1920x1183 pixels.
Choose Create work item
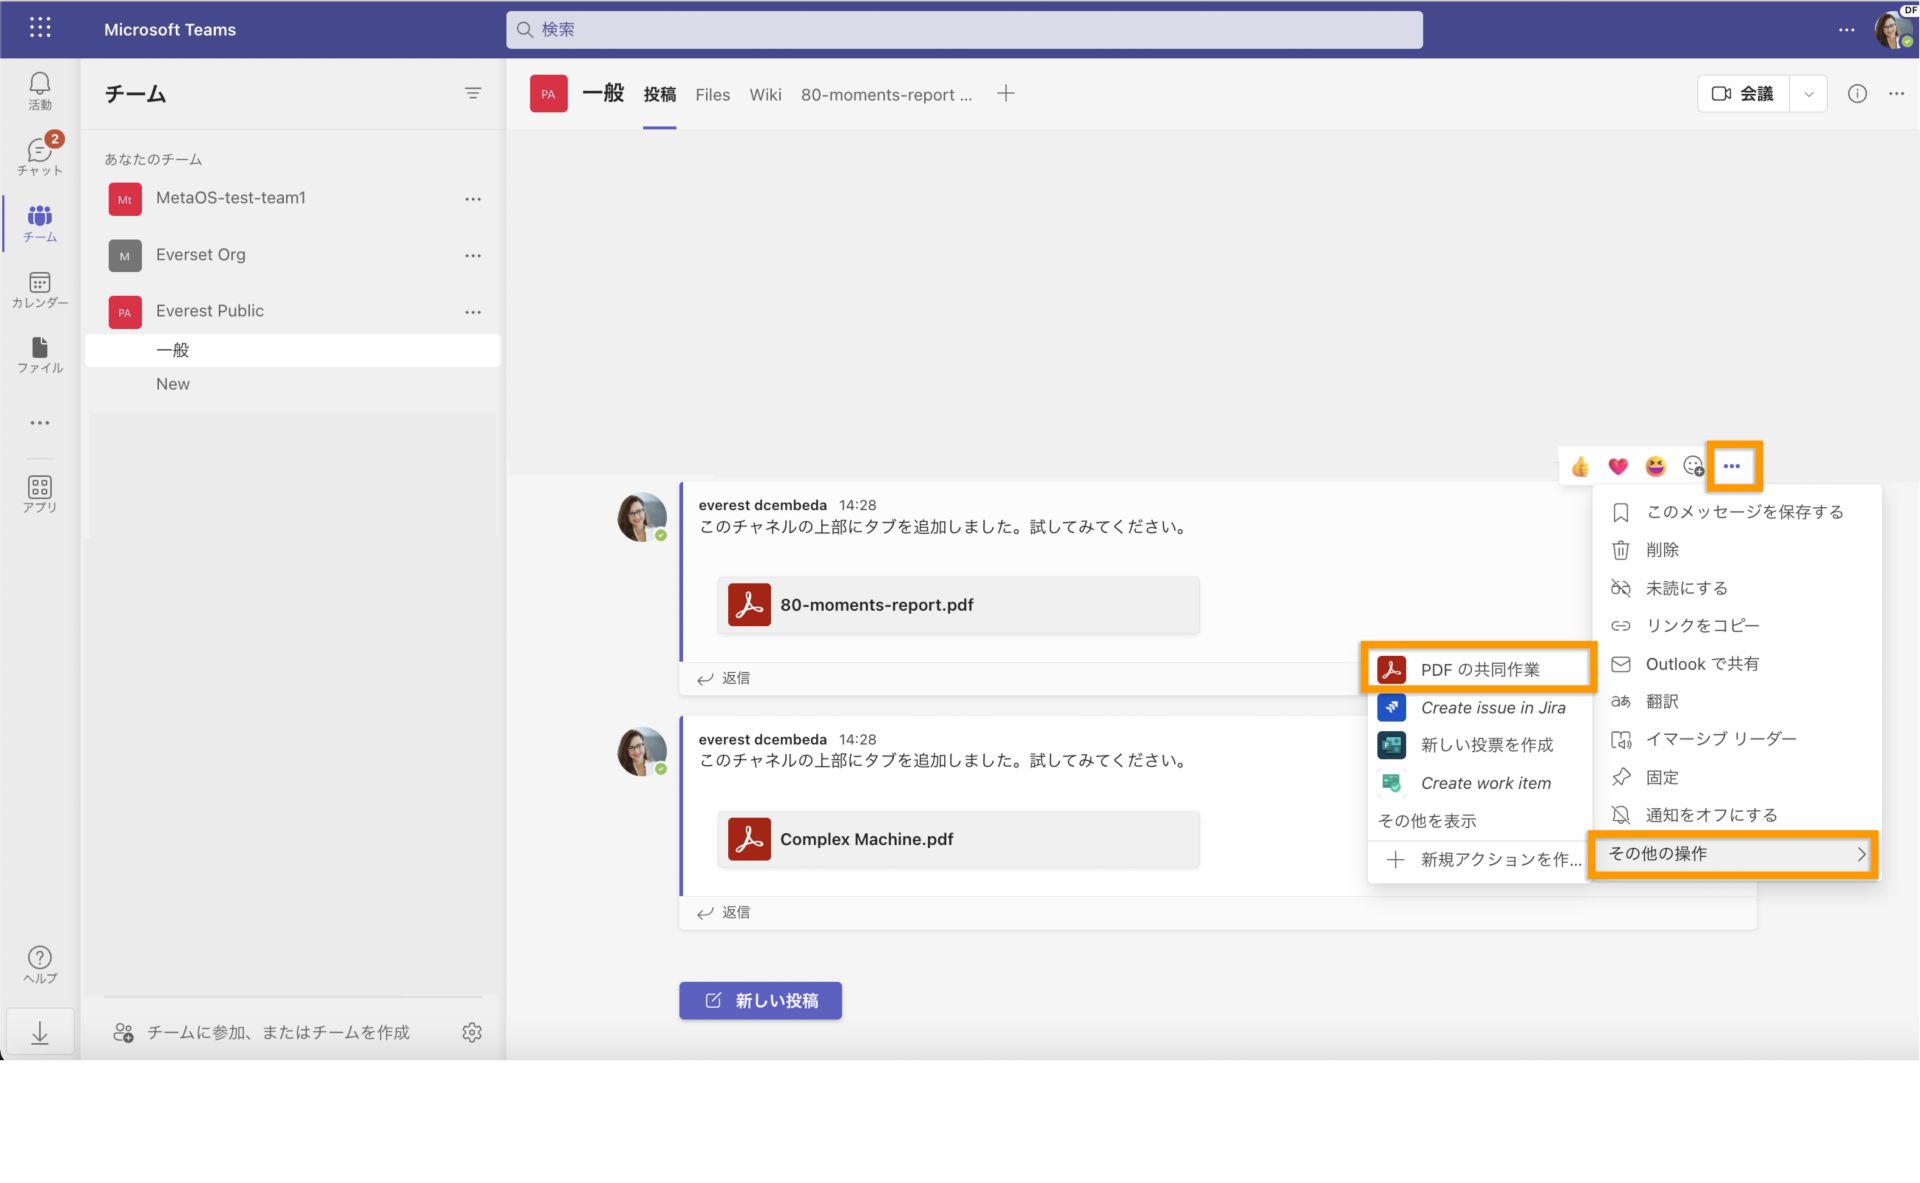pyautogui.click(x=1478, y=783)
